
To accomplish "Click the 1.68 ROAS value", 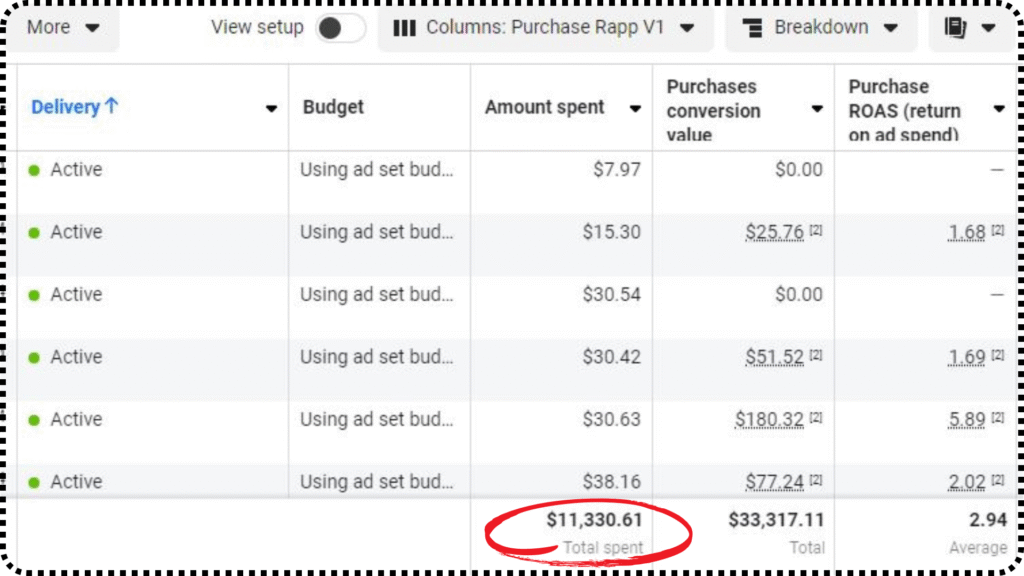I will (966, 232).
